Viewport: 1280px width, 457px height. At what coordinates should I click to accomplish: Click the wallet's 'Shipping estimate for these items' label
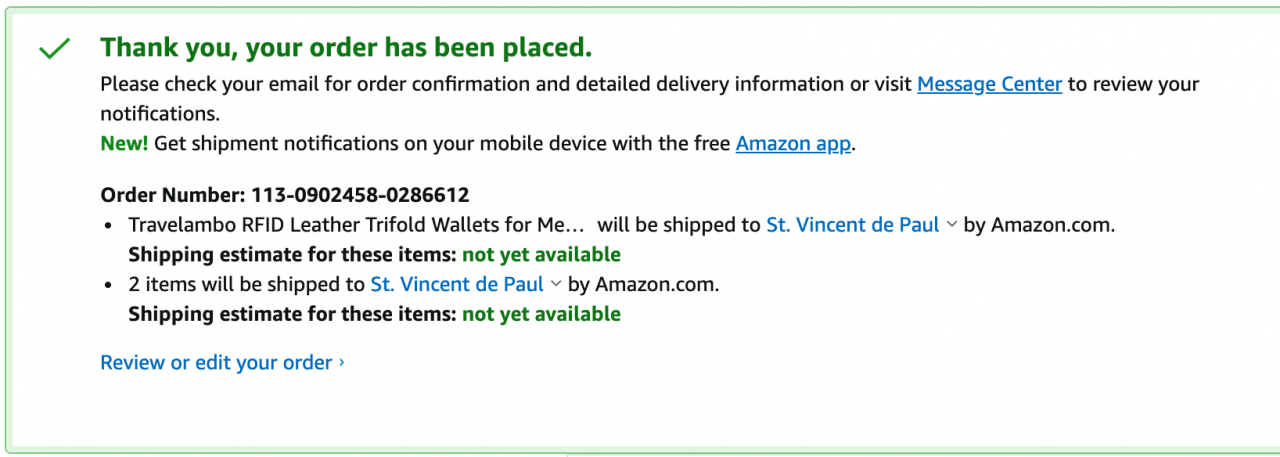(292, 254)
